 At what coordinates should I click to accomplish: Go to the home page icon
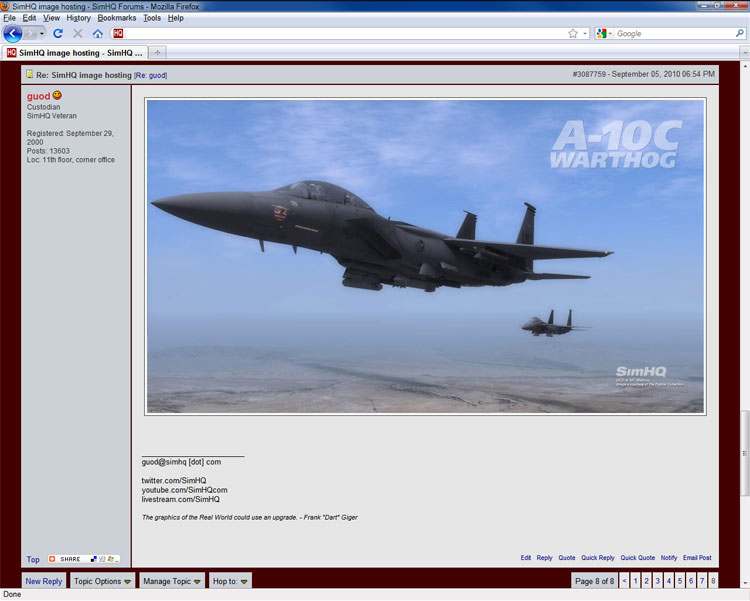[98, 33]
